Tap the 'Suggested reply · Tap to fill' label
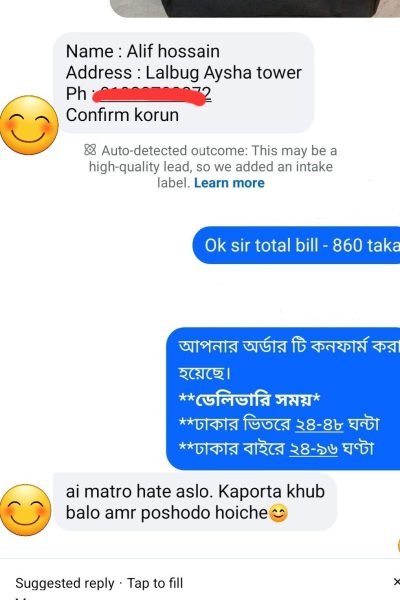The image size is (400, 600). tap(99, 583)
